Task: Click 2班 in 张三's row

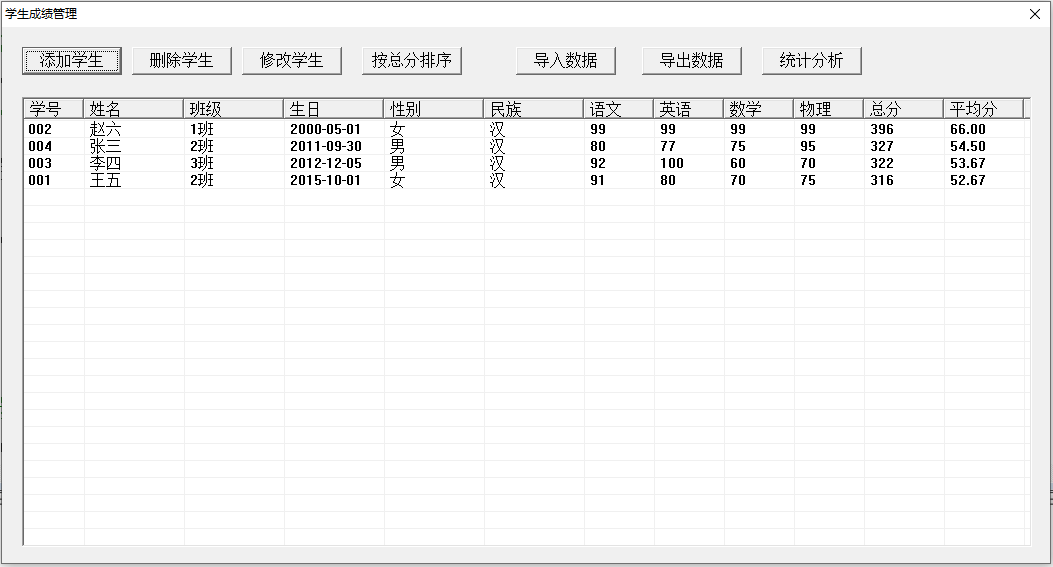Action: coord(201,146)
